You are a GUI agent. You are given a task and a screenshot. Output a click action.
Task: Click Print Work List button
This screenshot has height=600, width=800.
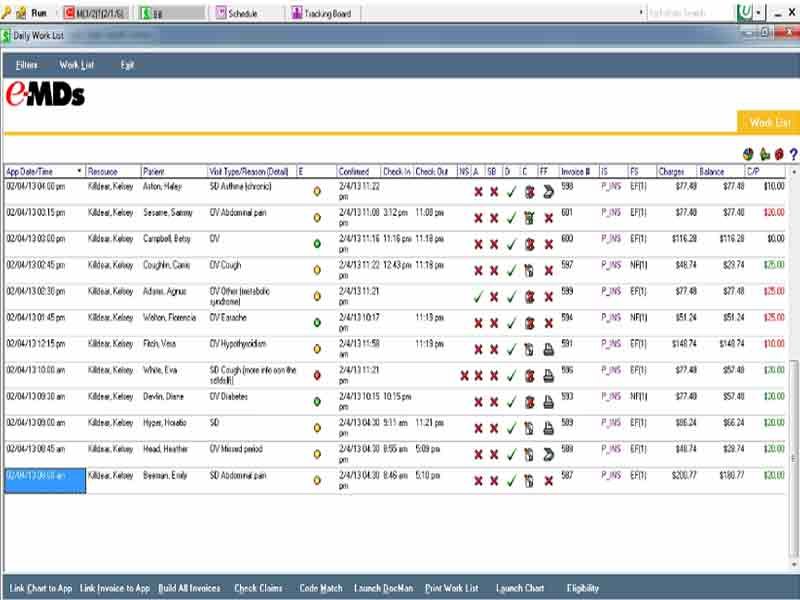click(x=452, y=588)
